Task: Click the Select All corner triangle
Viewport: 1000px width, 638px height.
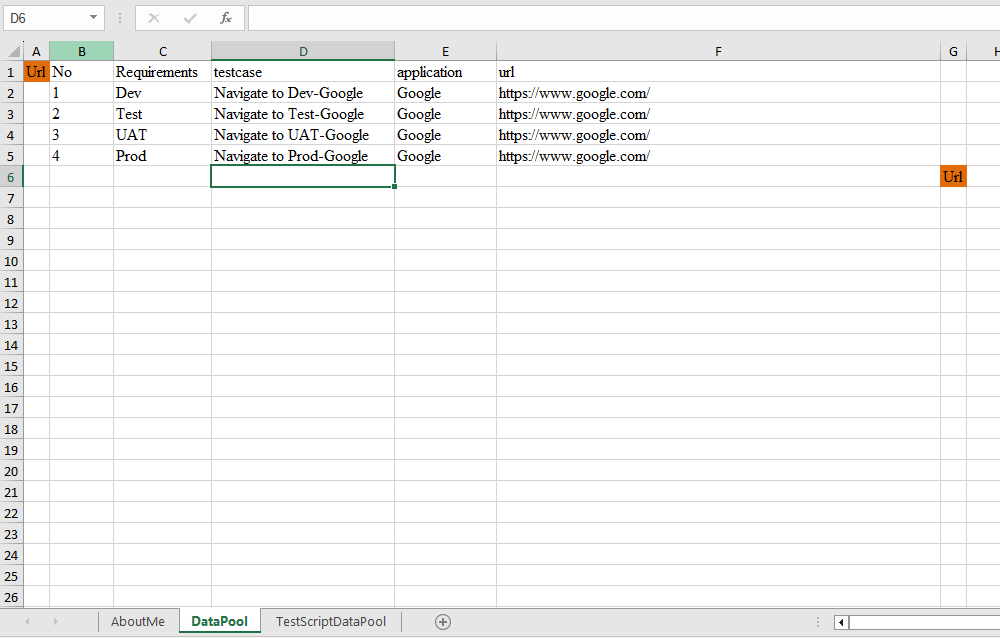Action: point(14,52)
